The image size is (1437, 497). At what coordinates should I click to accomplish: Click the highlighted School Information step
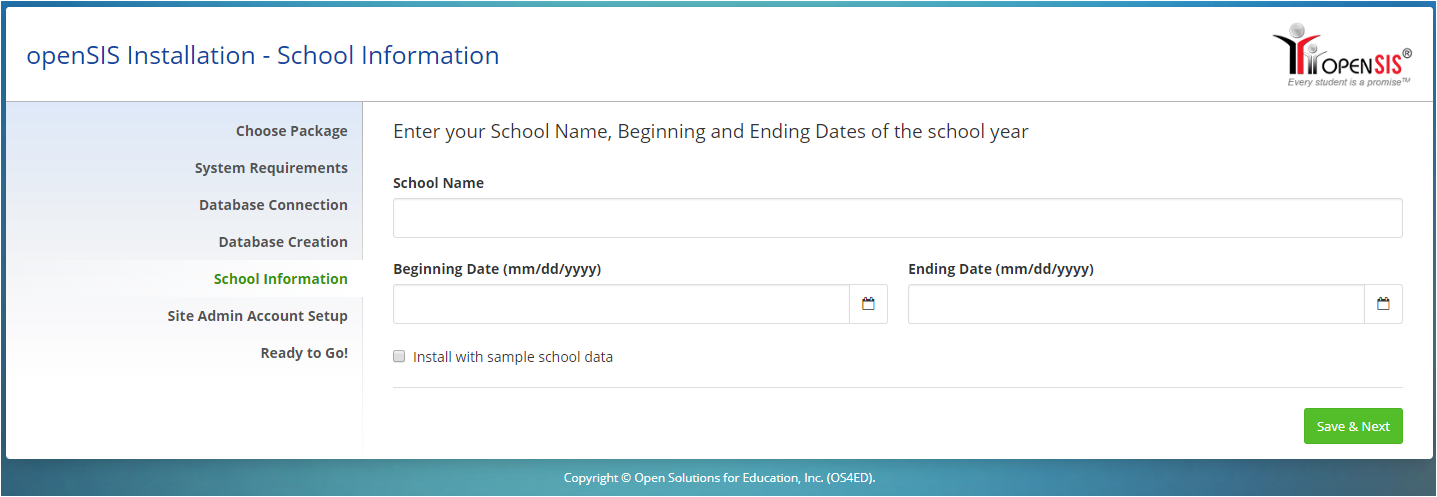280,279
